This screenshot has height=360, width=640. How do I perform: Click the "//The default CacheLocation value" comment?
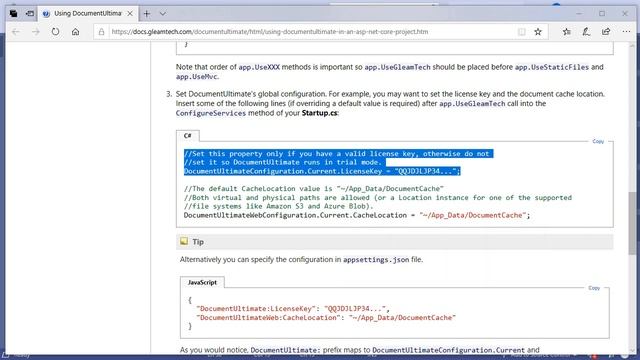pos(313,189)
